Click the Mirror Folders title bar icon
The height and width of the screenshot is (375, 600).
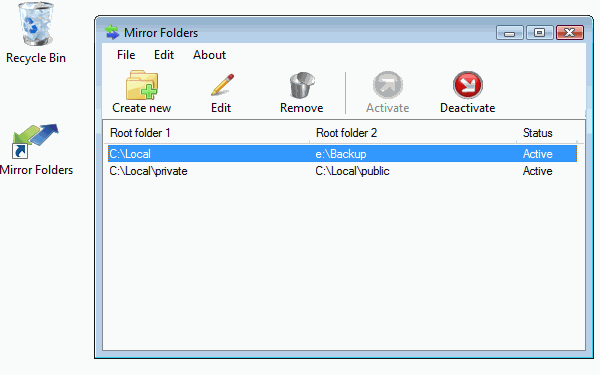click(112, 33)
